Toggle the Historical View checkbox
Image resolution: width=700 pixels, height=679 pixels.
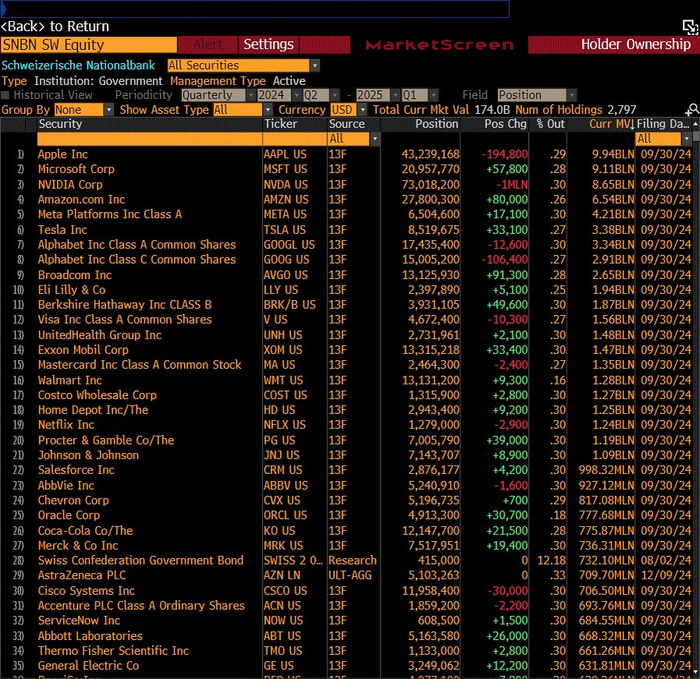(x=6, y=95)
